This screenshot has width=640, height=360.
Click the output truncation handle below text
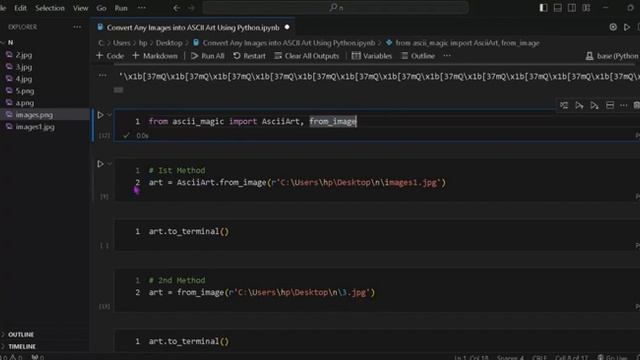click(x=118, y=90)
